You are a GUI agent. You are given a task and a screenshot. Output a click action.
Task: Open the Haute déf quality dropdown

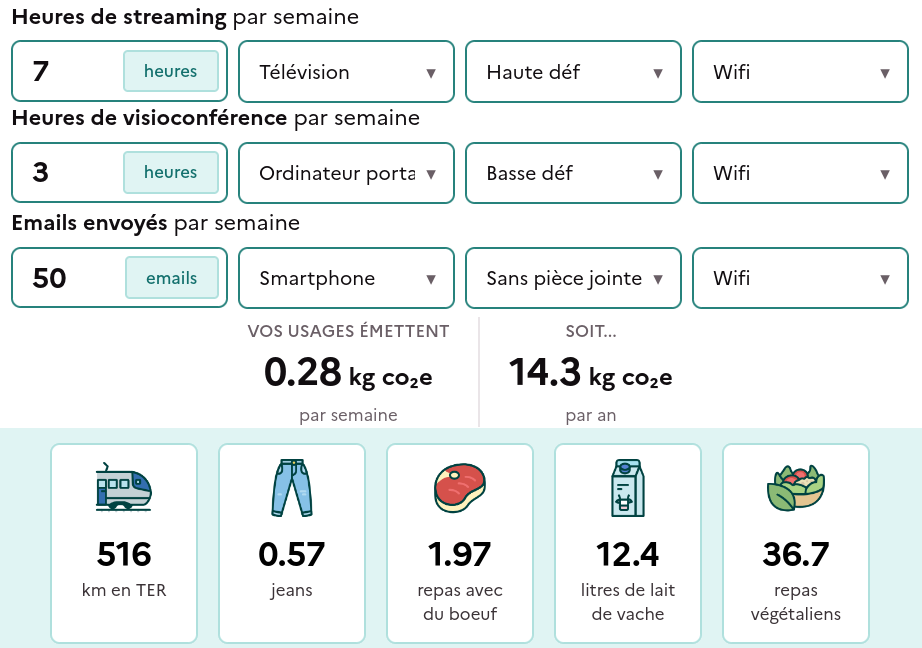[573, 71]
